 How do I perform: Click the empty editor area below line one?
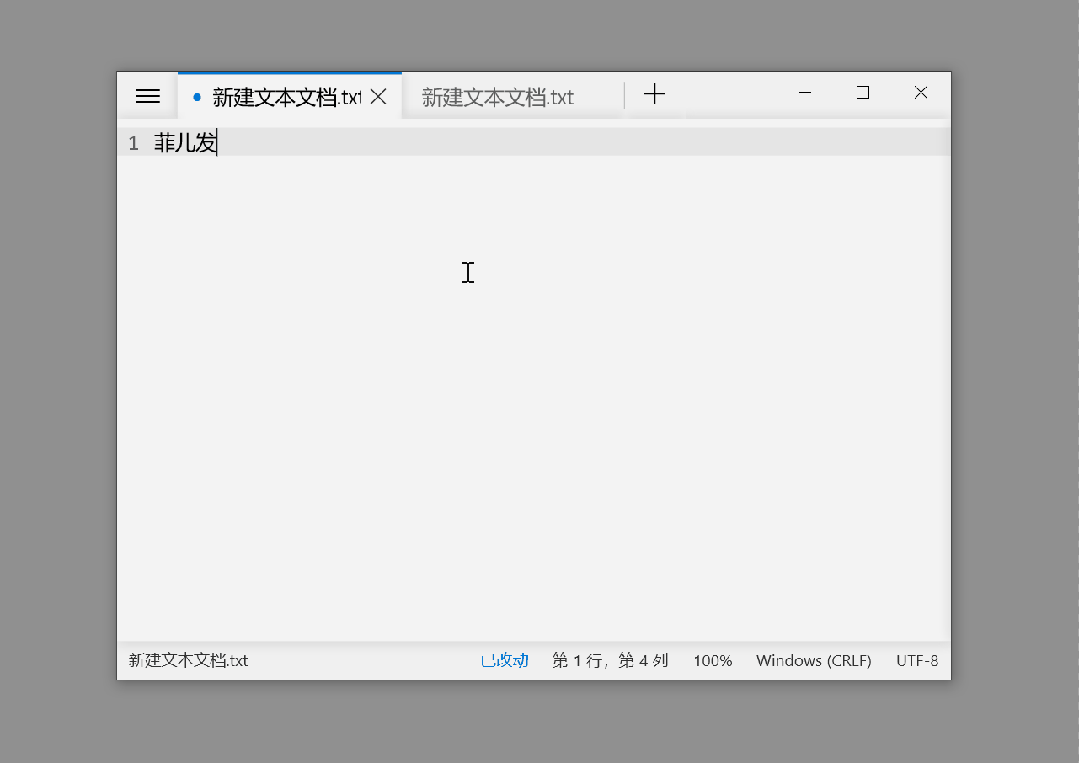click(x=534, y=398)
